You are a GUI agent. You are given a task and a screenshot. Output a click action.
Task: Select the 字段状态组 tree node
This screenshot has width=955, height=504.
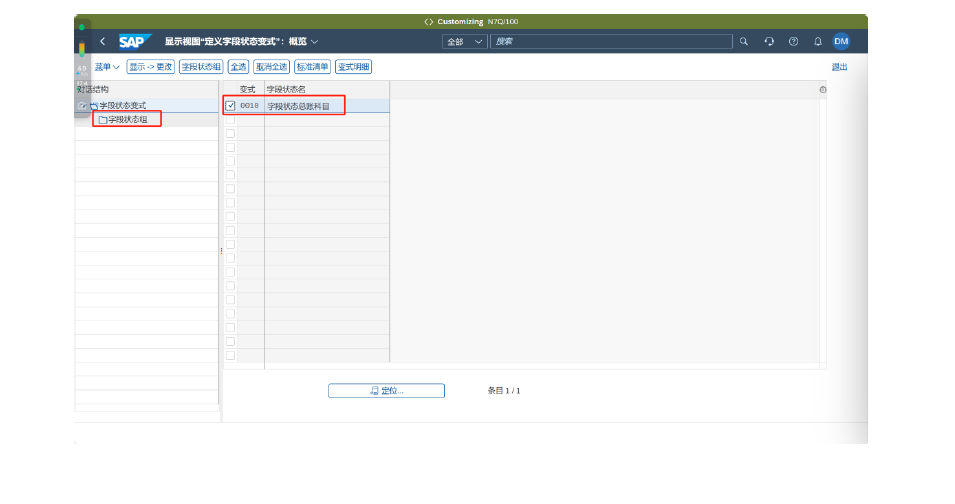point(127,120)
